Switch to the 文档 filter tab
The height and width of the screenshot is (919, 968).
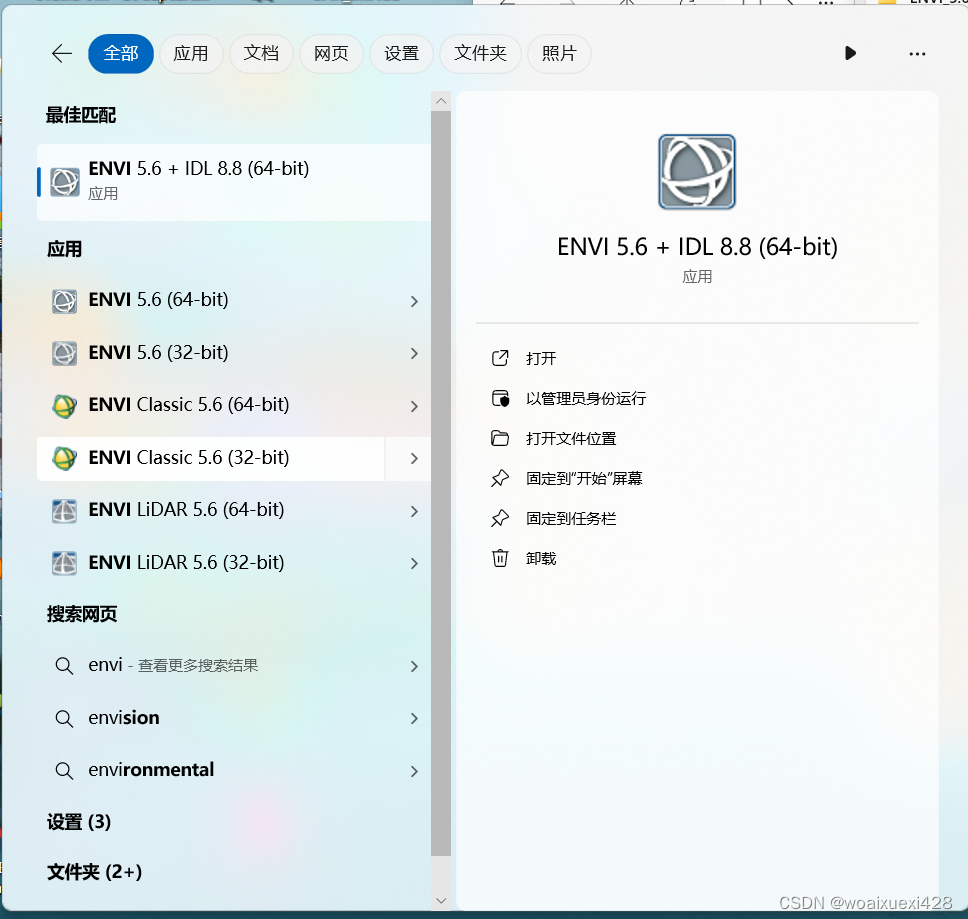tap(261, 54)
